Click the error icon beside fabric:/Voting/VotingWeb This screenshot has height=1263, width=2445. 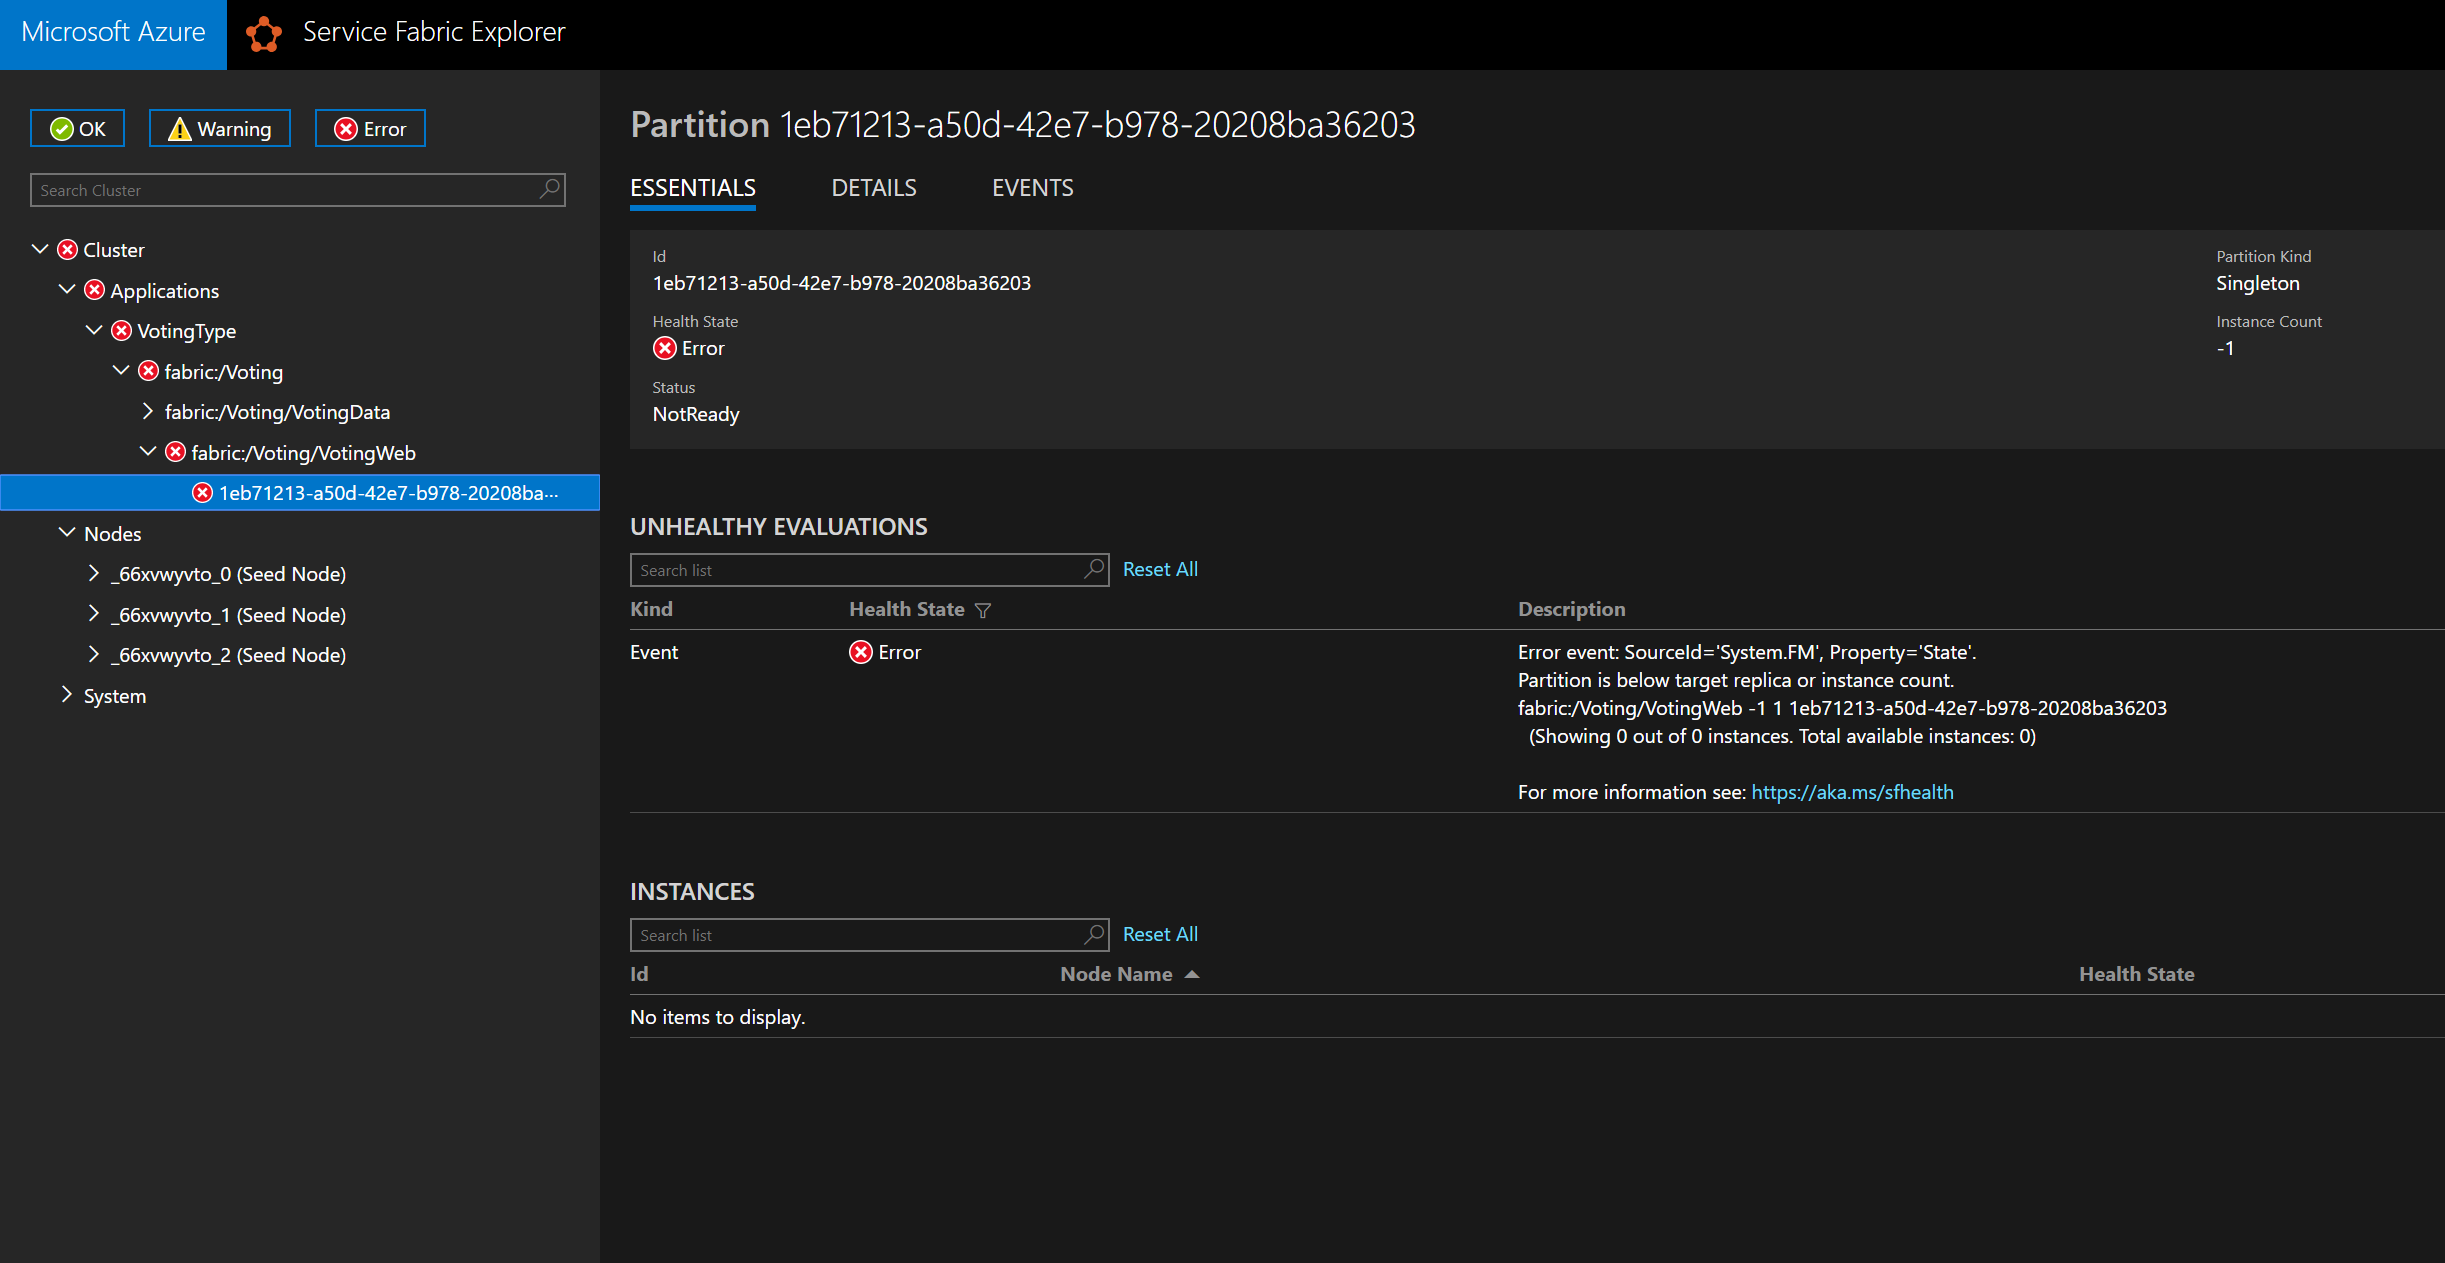(x=175, y=452)
